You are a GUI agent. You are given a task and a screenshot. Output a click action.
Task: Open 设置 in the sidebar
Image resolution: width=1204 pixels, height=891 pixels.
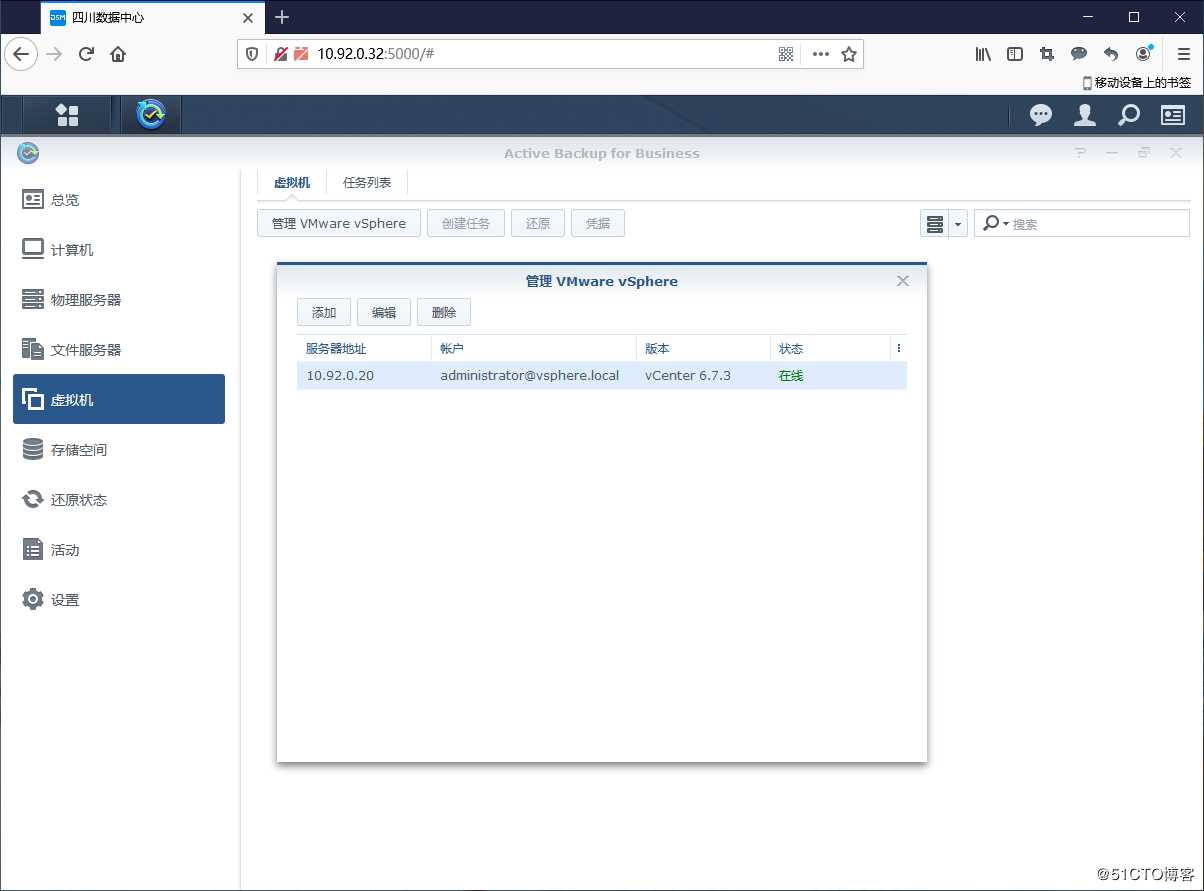(119, 599)
